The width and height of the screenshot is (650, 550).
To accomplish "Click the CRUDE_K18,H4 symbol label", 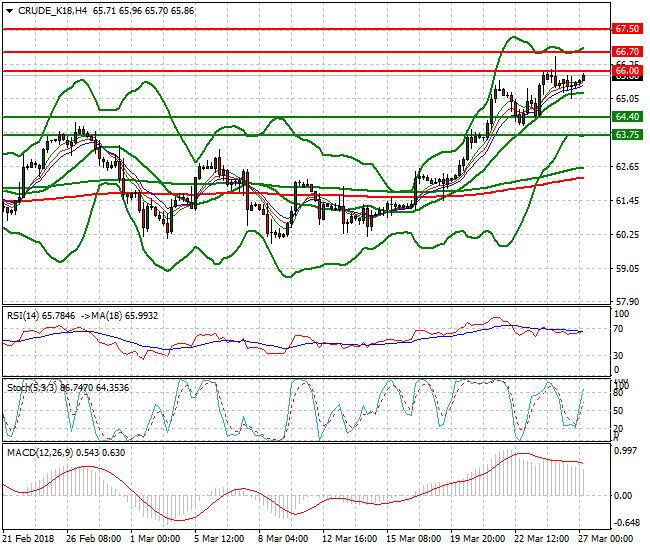I will click(53, 11).
